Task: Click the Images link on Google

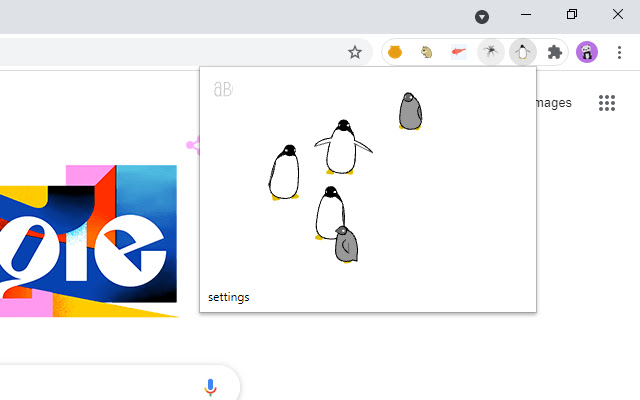Action: [554, 103]
